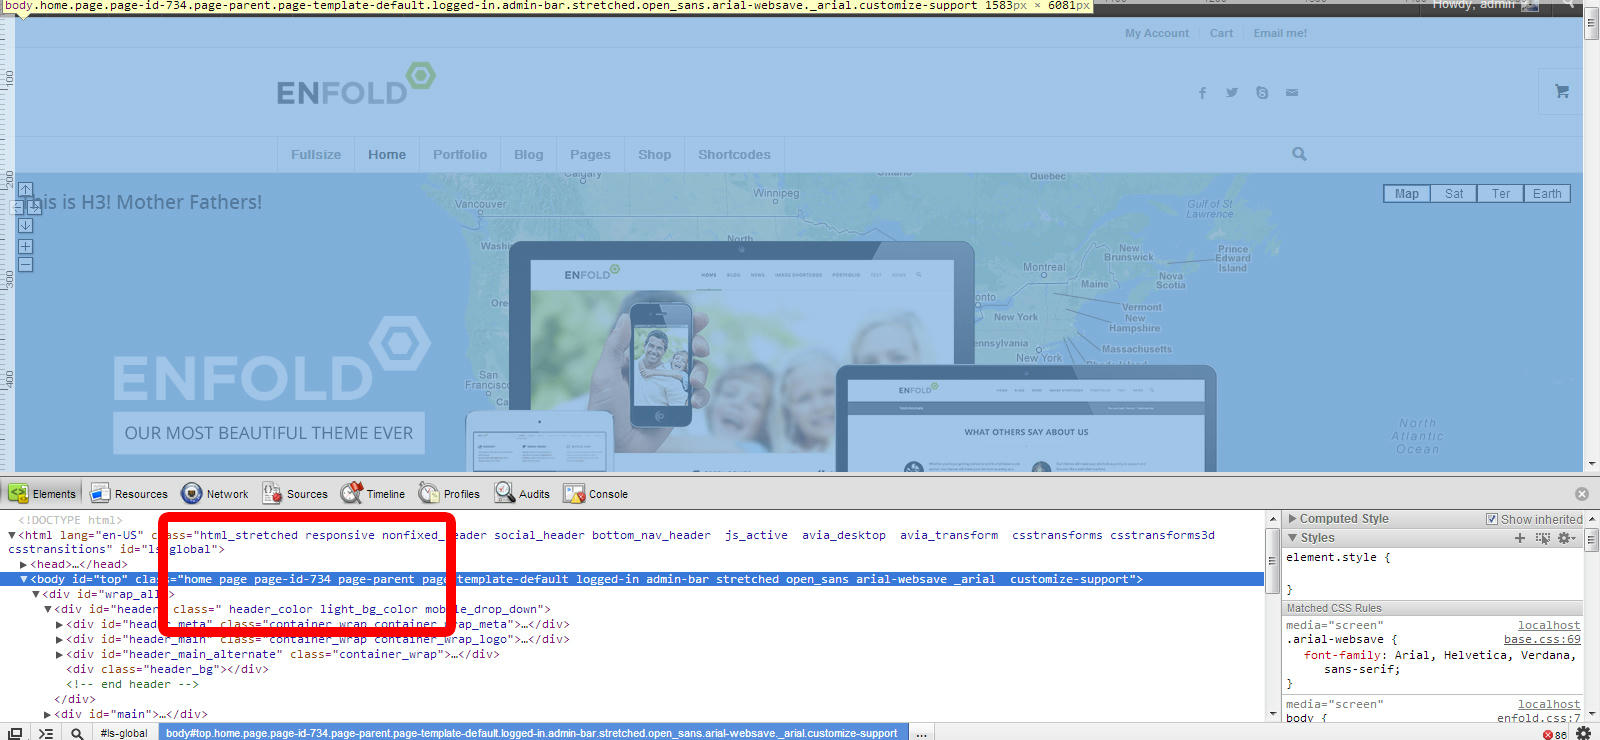Expand the Computed Style section

coord(1292,519)
